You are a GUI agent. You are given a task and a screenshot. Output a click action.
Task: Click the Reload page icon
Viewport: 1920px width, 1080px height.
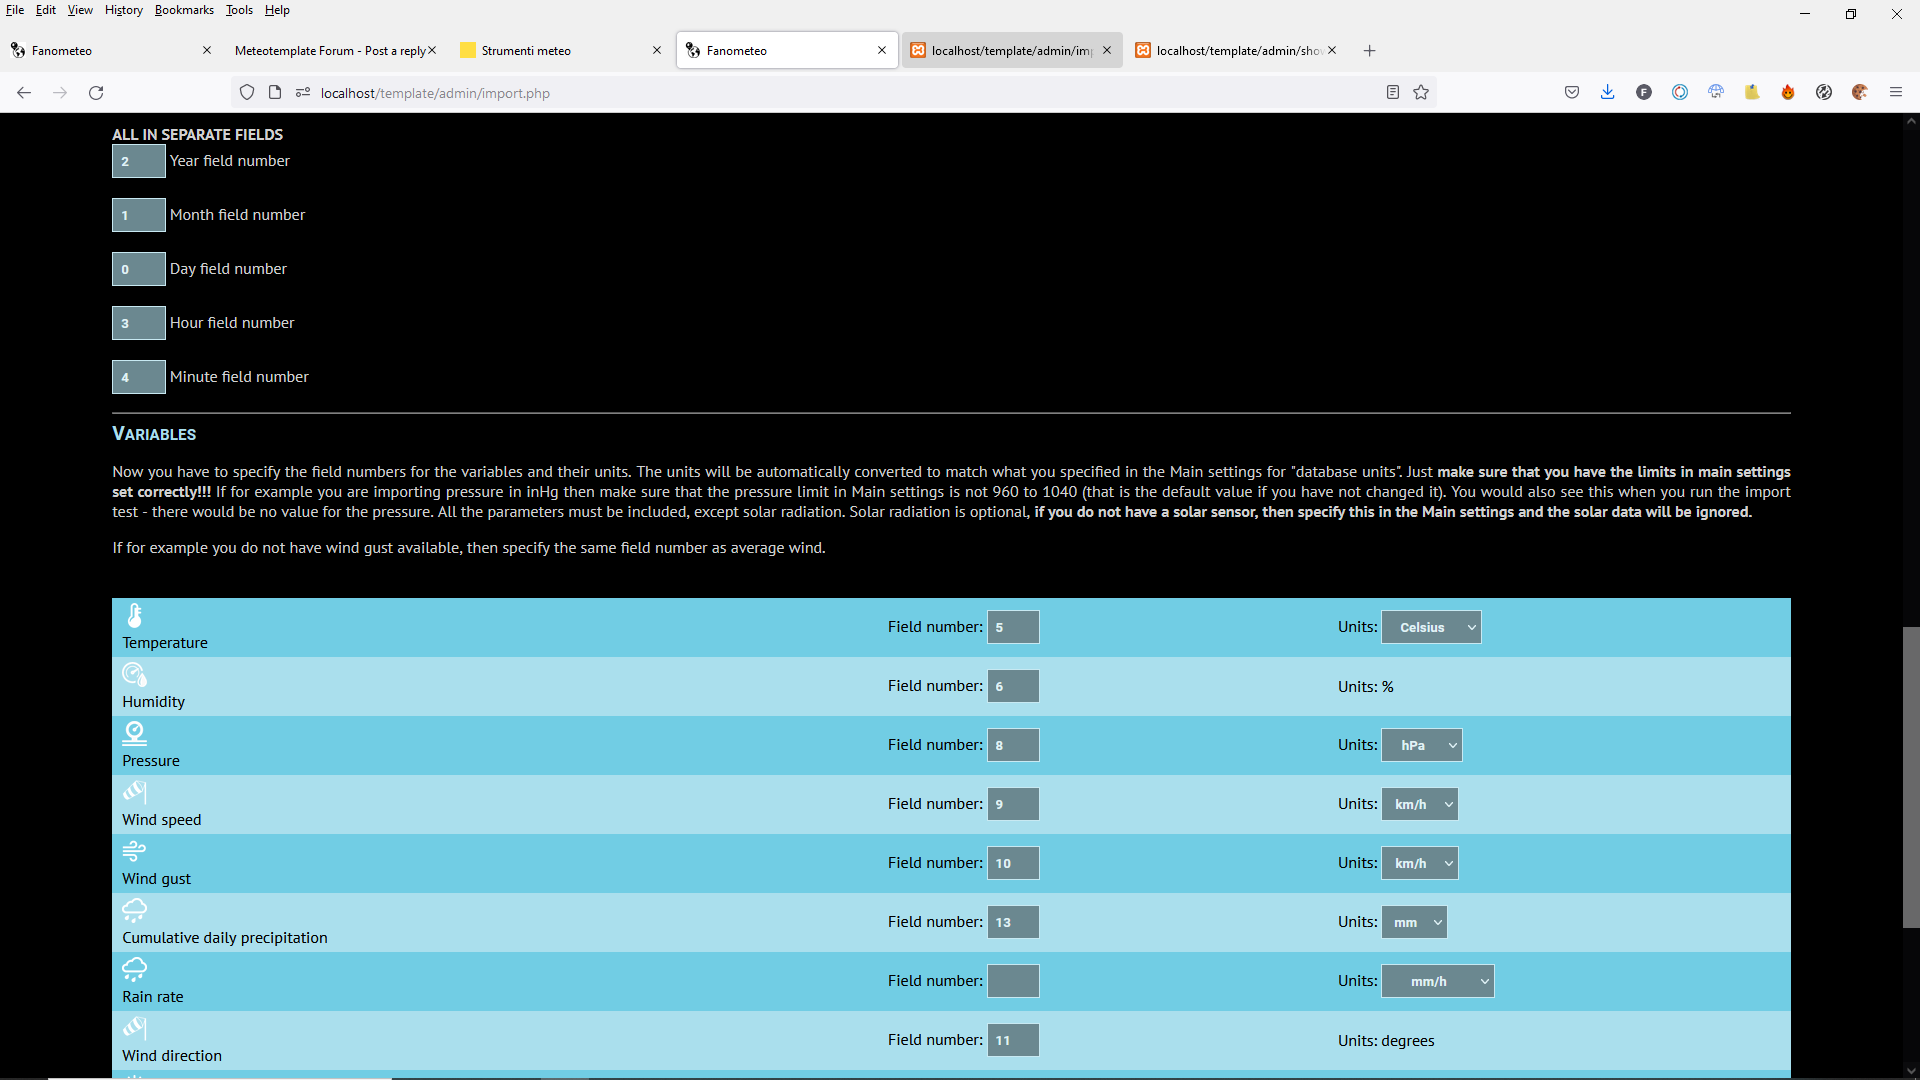(x=96, y=93)
